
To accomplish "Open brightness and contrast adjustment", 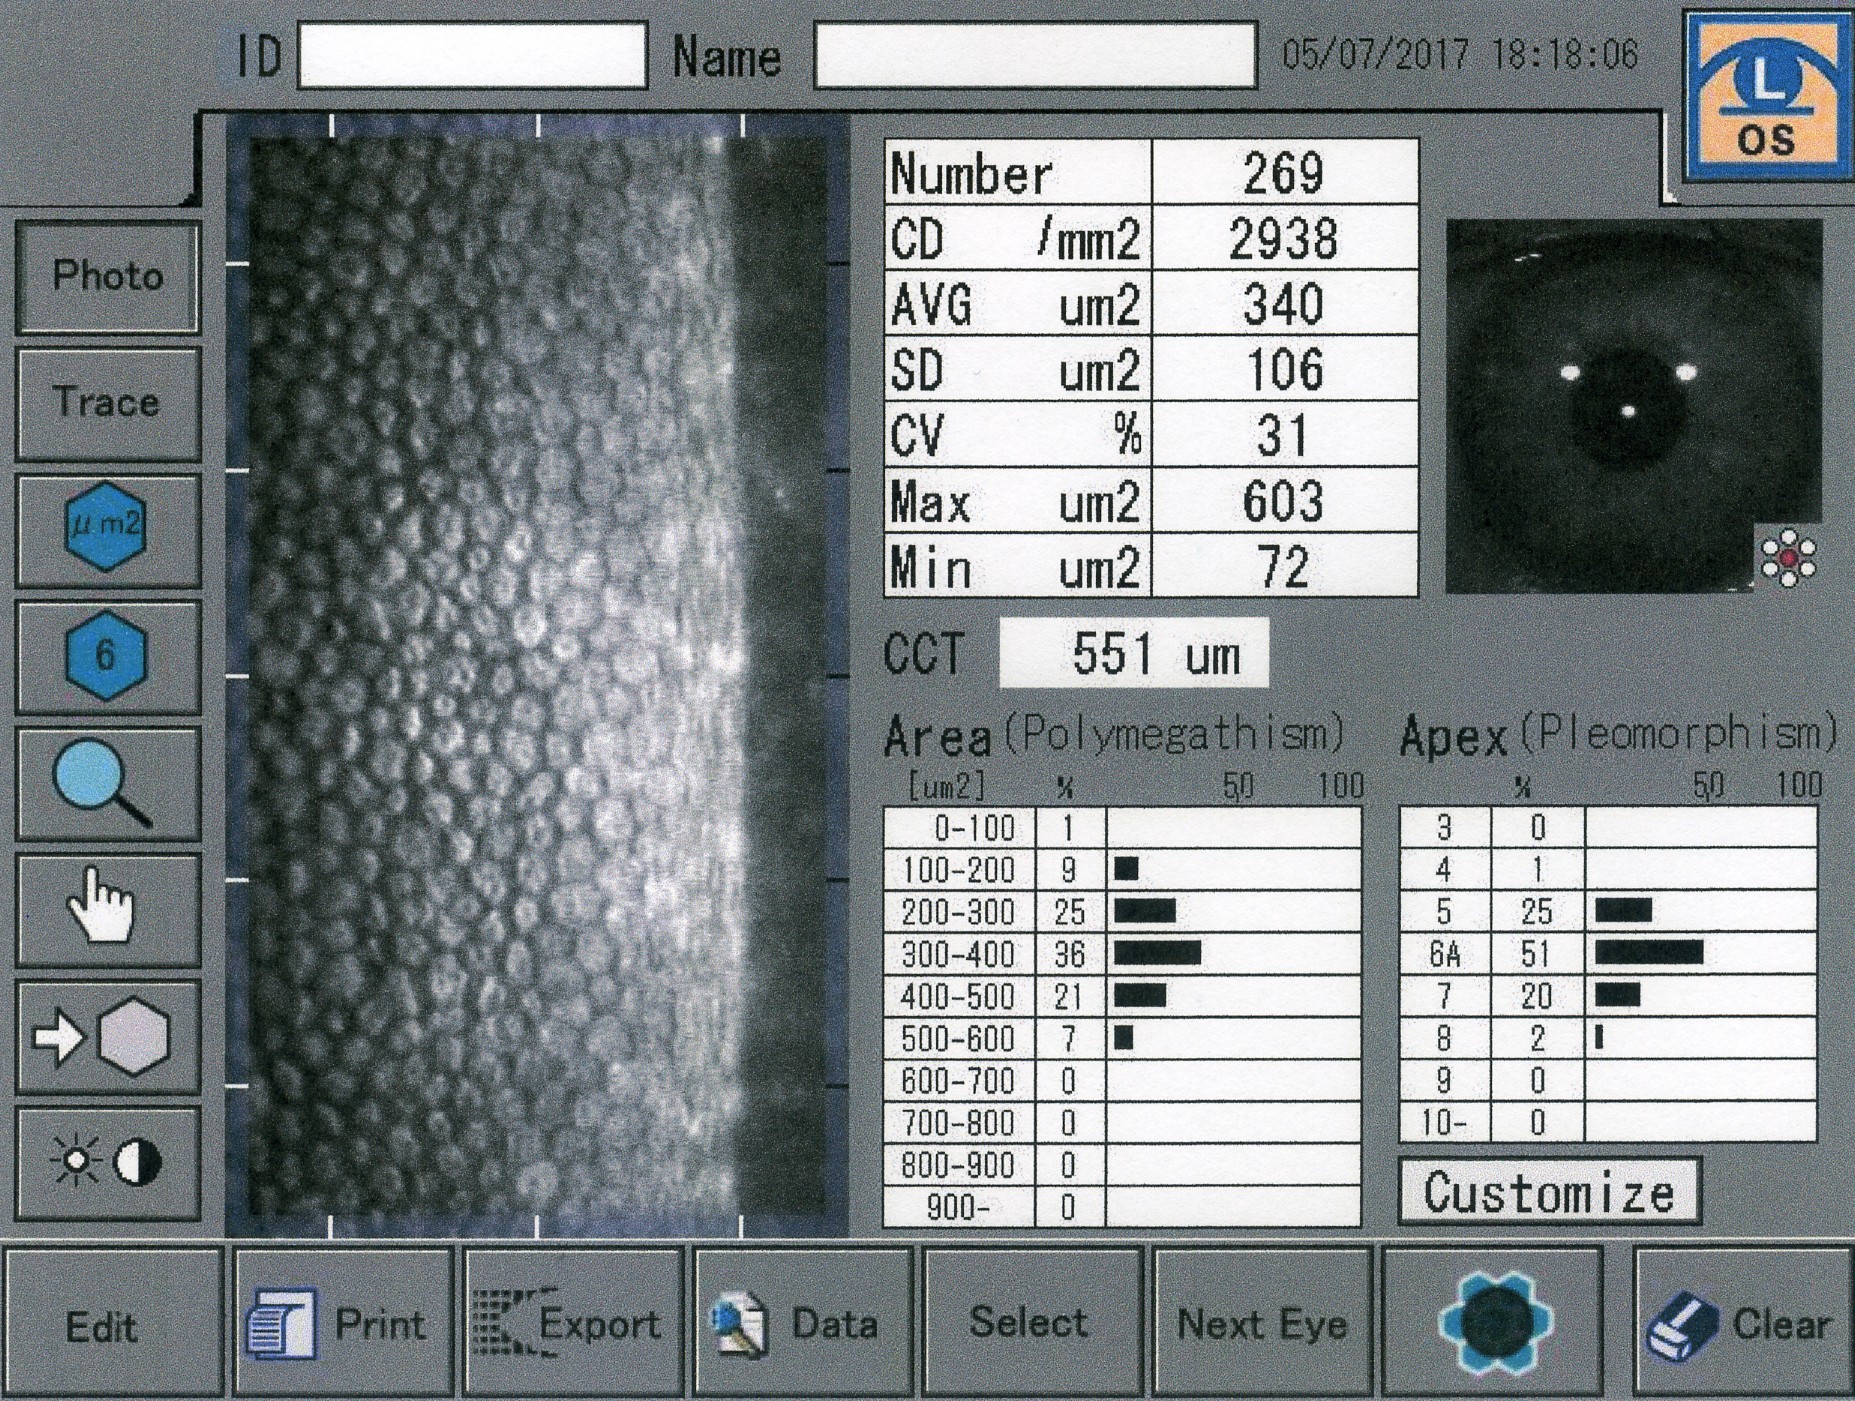I will 107,1163.
